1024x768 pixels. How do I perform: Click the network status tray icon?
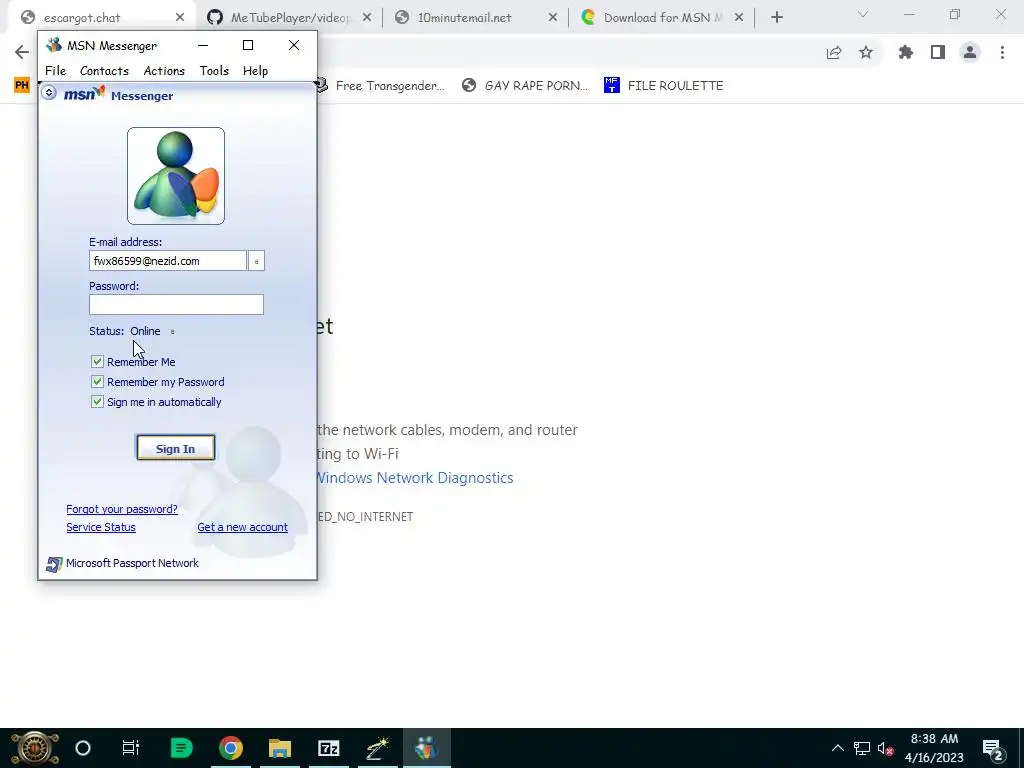coord(862,748)
